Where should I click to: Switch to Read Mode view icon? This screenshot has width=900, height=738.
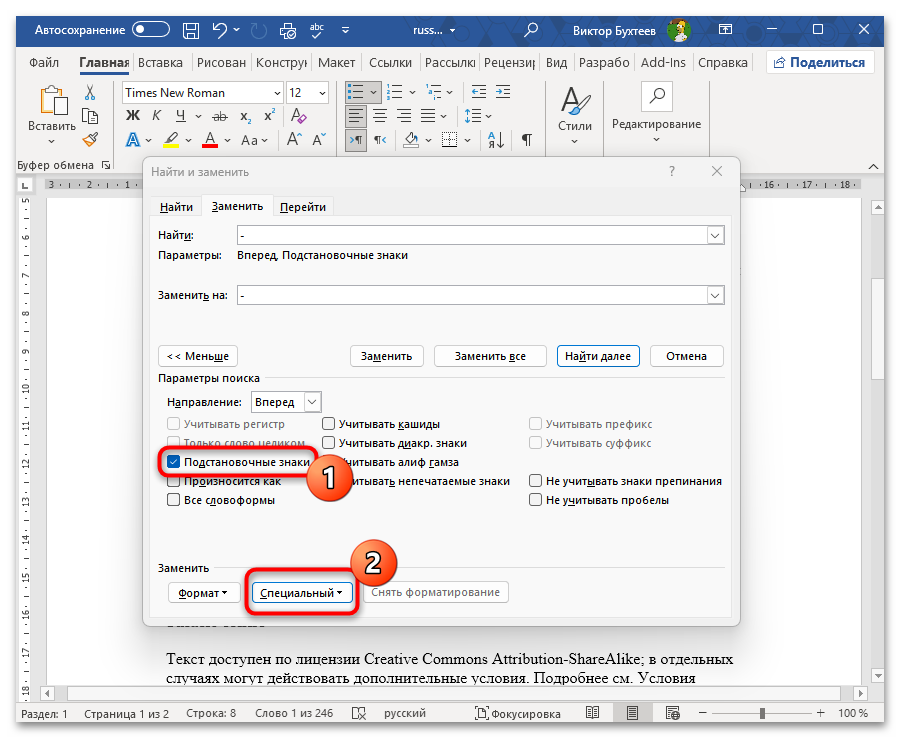(x=593, y=713)
